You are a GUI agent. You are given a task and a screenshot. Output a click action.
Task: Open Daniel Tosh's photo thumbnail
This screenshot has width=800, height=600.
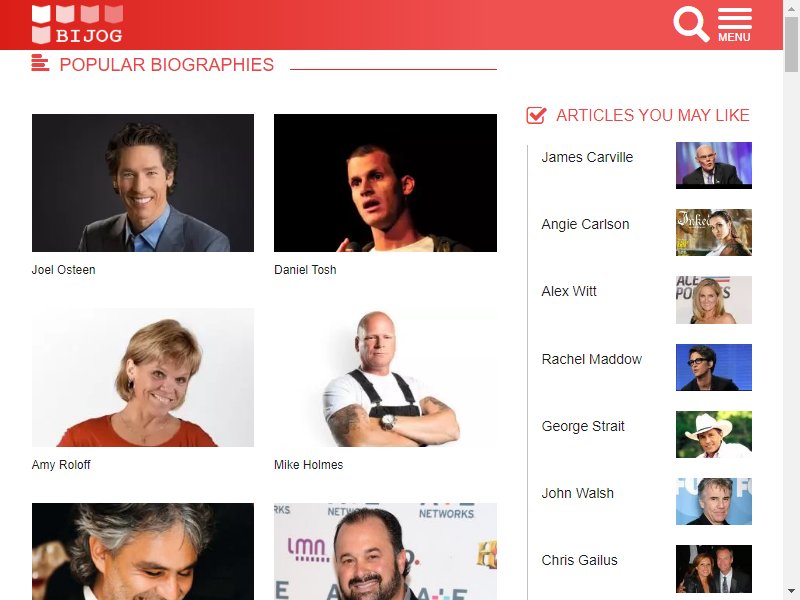coord(385,183)
